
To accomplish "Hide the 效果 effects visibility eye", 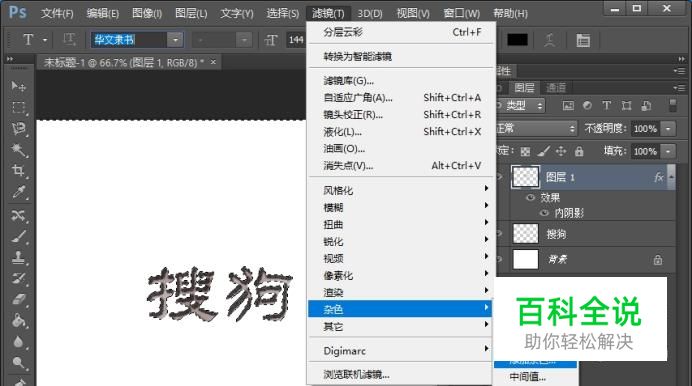I will click(x=530, y=198).
